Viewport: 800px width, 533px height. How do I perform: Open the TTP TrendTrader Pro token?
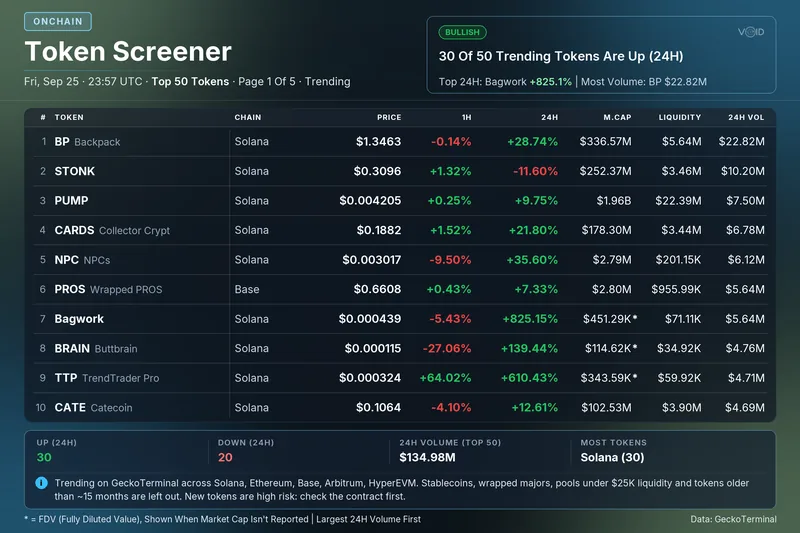click(107, 378)
